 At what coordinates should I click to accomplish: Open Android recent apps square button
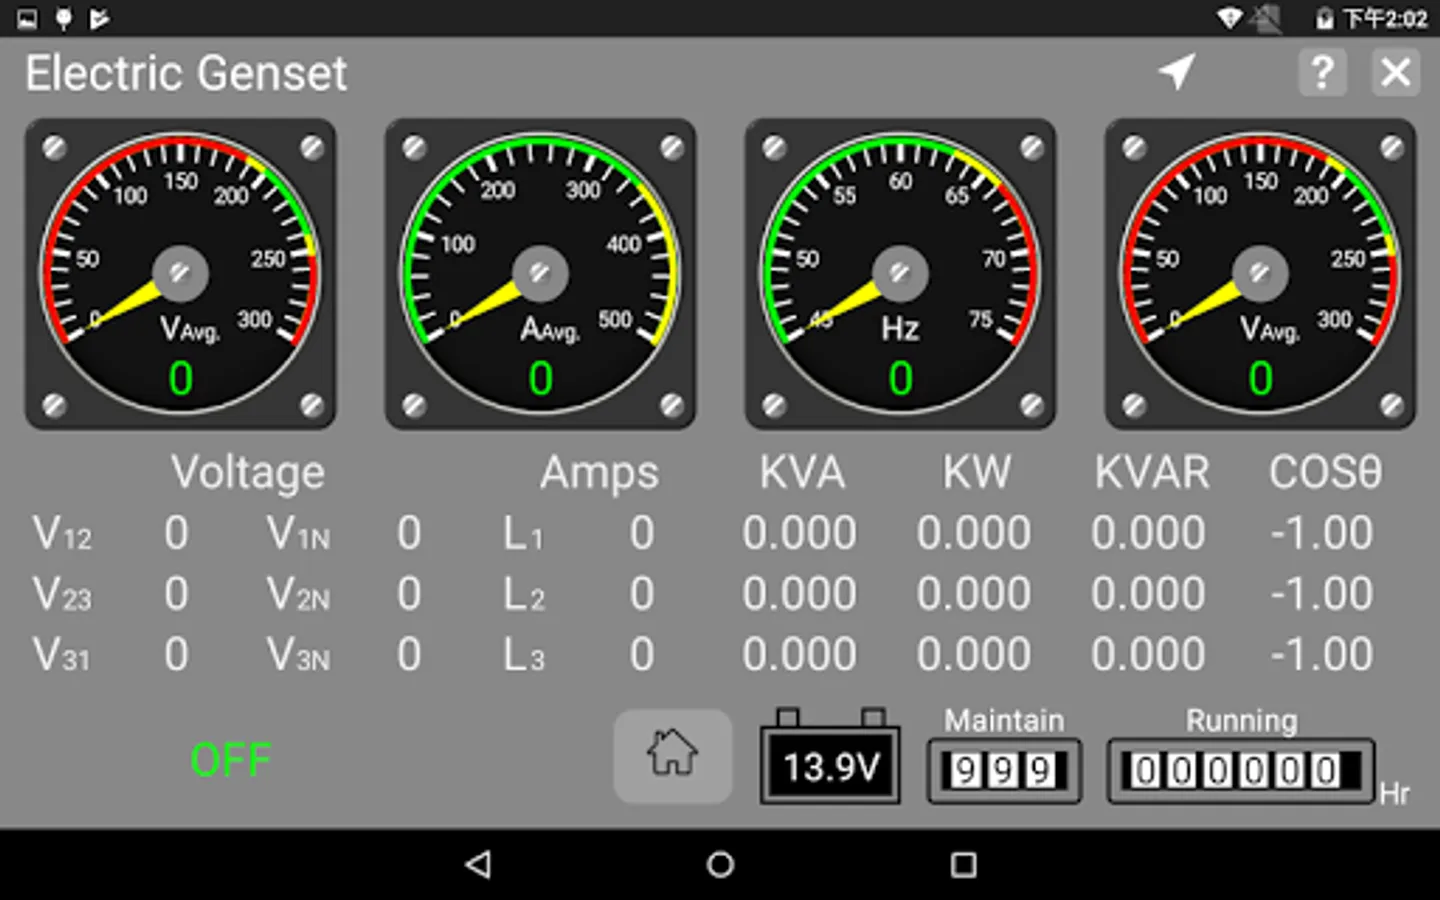[x=963, y=865]
